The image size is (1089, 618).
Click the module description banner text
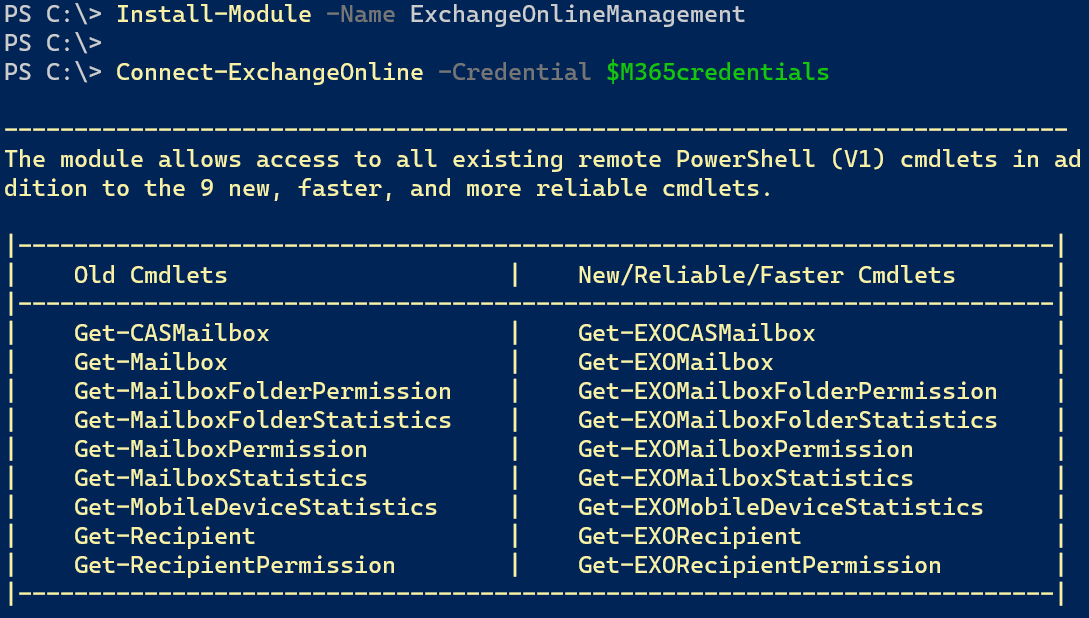(x=543, y=174)
